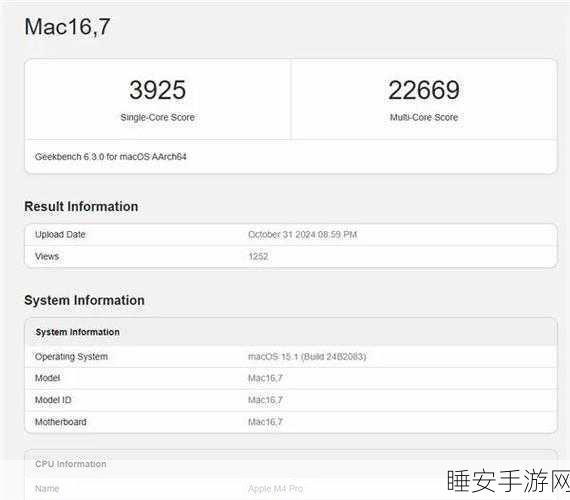Click the Geekbench 6.3.0 for macOS AArch64 text

[x=111, y=157]
